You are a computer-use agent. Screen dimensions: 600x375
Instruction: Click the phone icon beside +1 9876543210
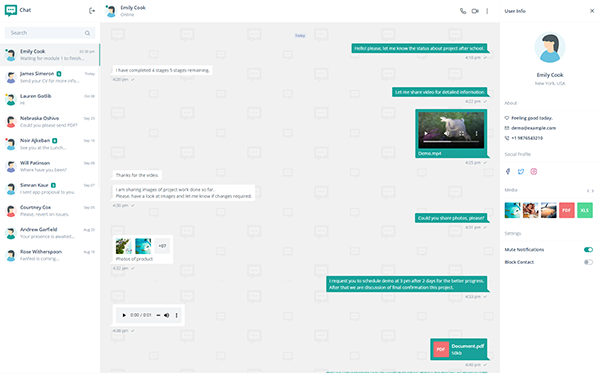click(507, 138)
